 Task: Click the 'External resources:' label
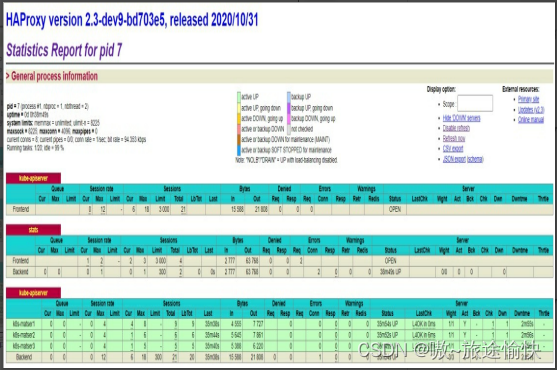point(520,89)
